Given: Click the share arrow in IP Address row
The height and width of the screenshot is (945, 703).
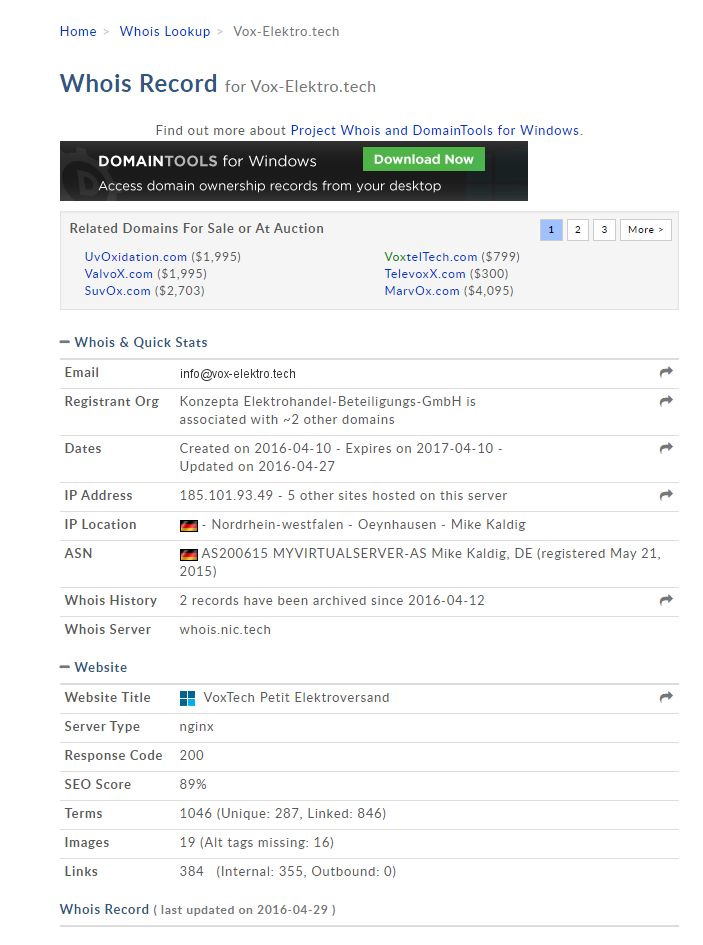Looking at the screenshot, I should (666, 495).
